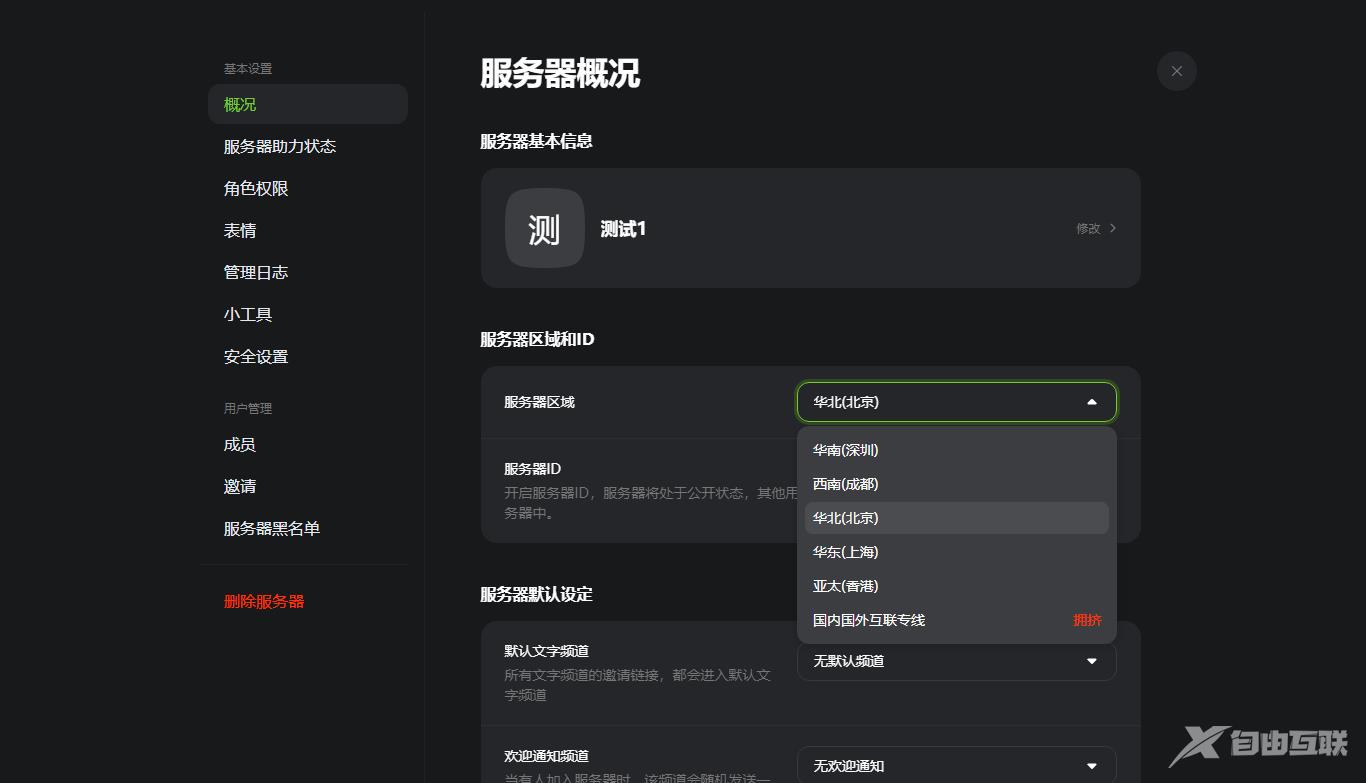This screenshot has height=783, width=1366.
Task: Click the 默认文字频道 setting label
Action: pos(546,651)
